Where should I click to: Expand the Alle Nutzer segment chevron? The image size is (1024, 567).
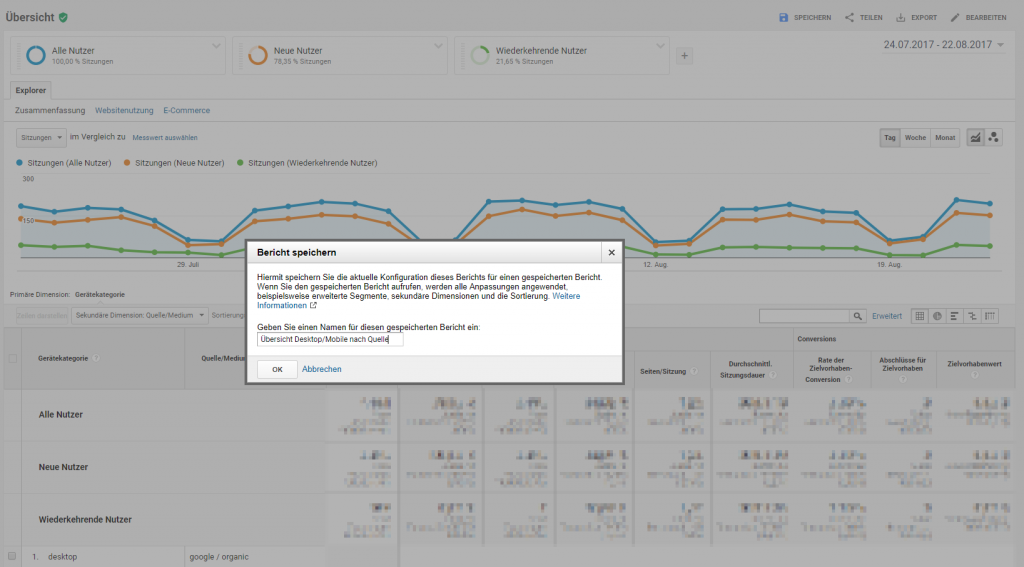(x=216, y=46)
